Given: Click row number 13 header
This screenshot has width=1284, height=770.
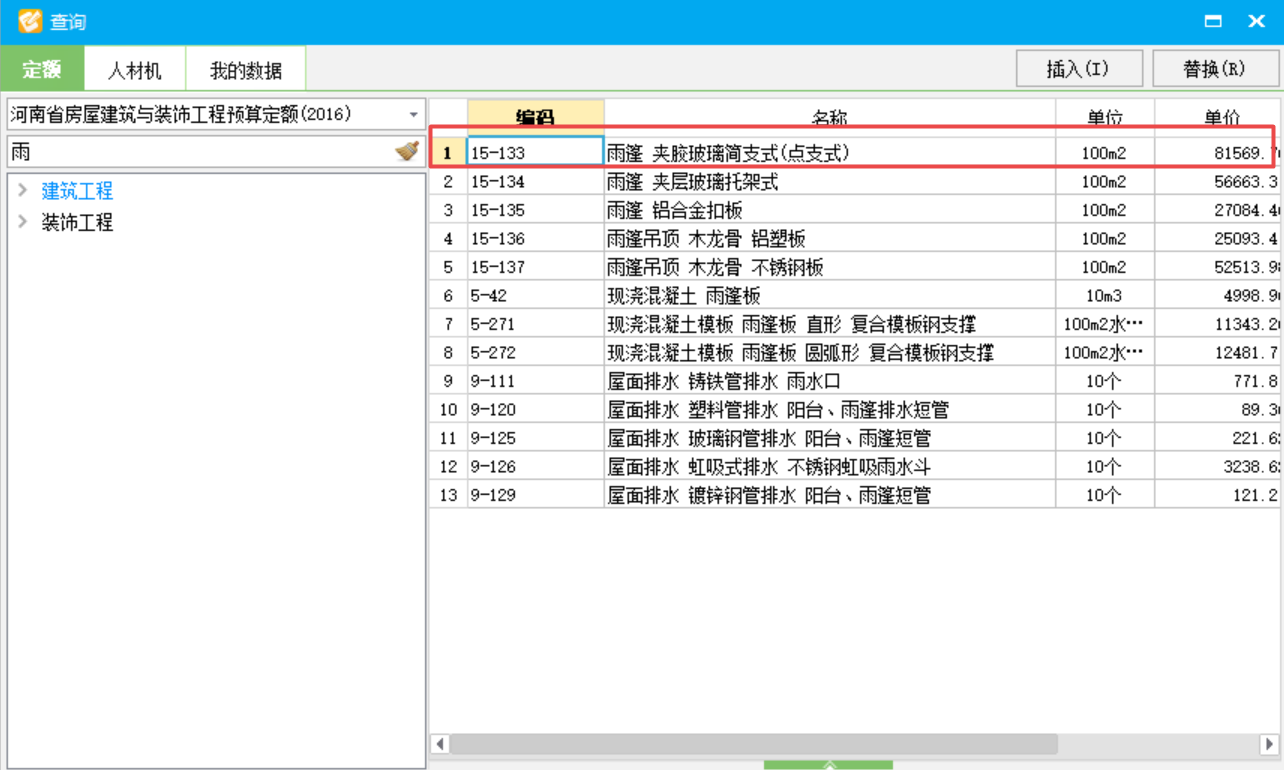Looking at the screenshot, I should tap(448, 495).
